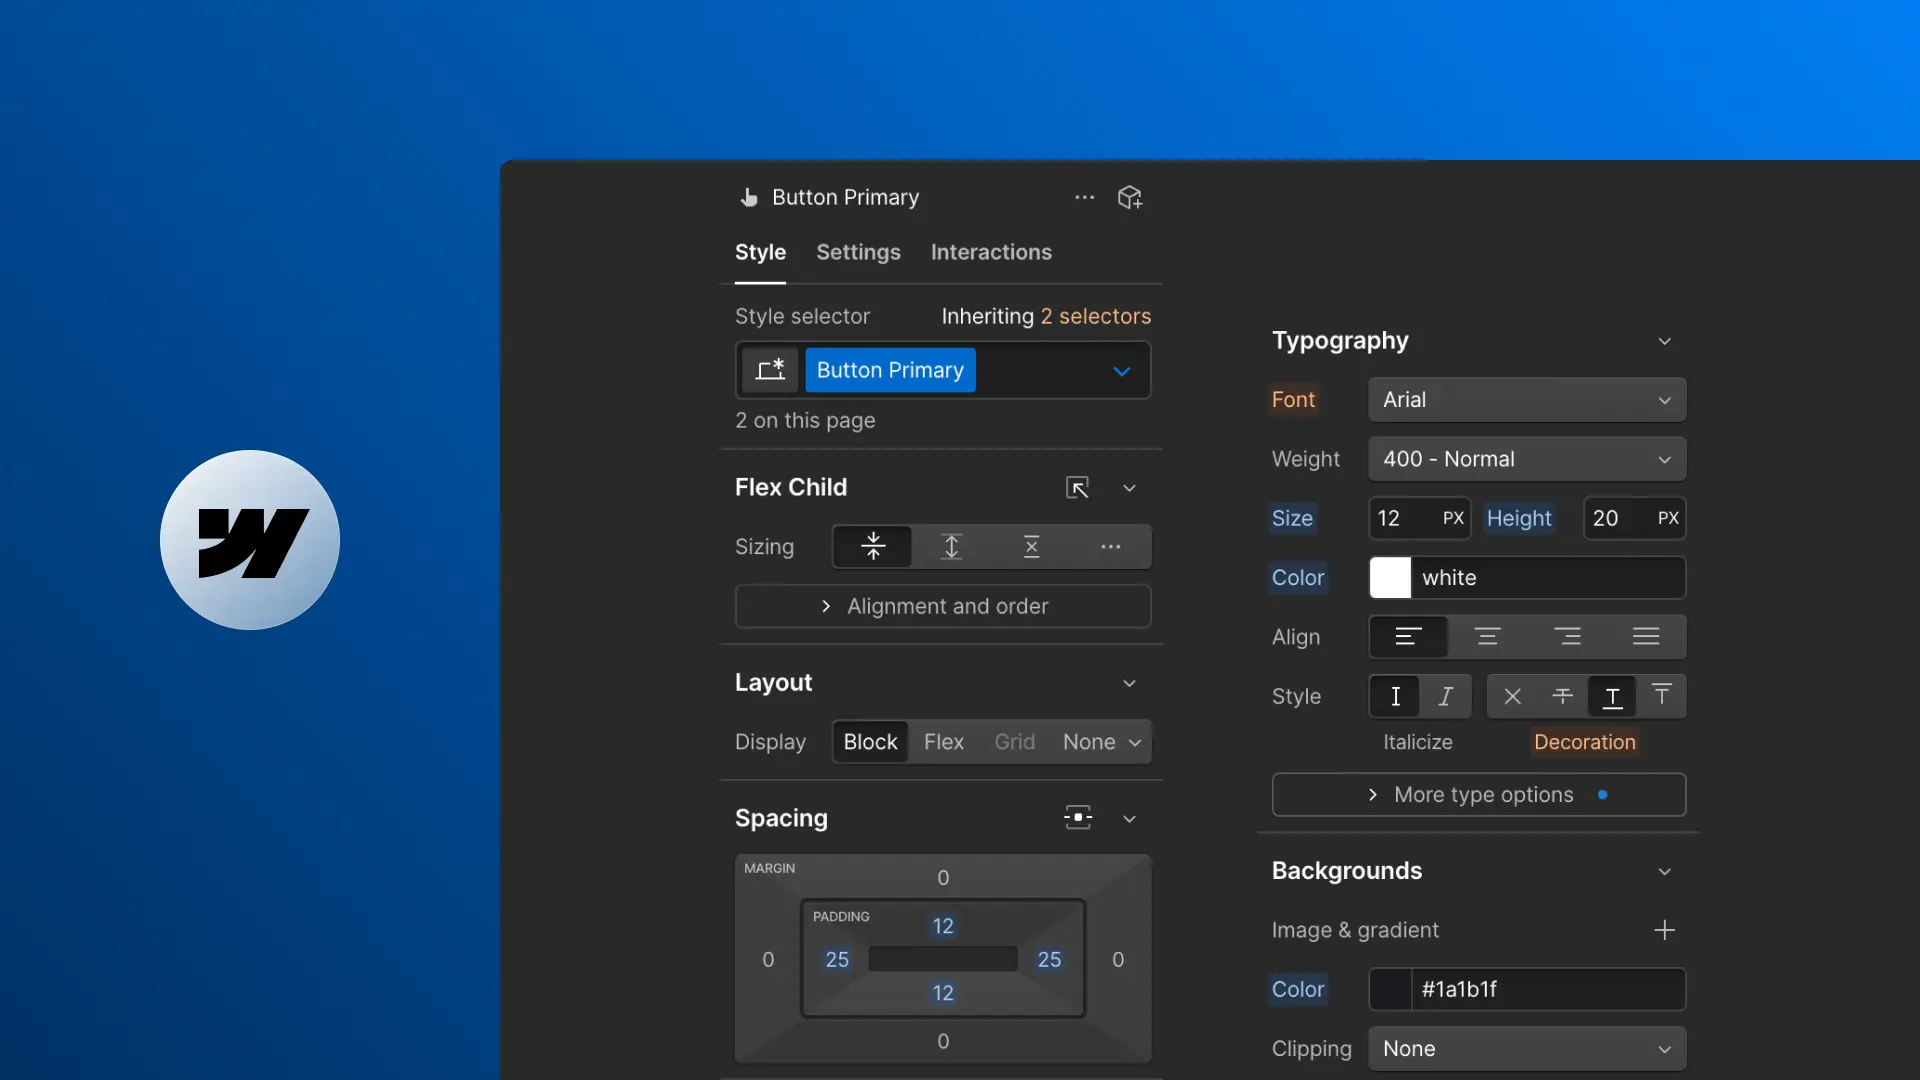Apply strikethrough decoration
Screen dimensions: 1920x1080
point(1562,696)
